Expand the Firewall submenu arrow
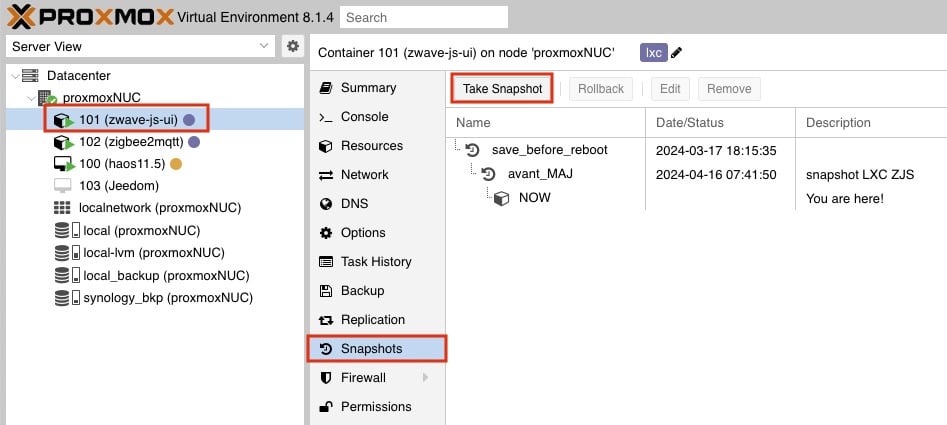This screenshot has width=947, height=425. [x=425, y=378]
